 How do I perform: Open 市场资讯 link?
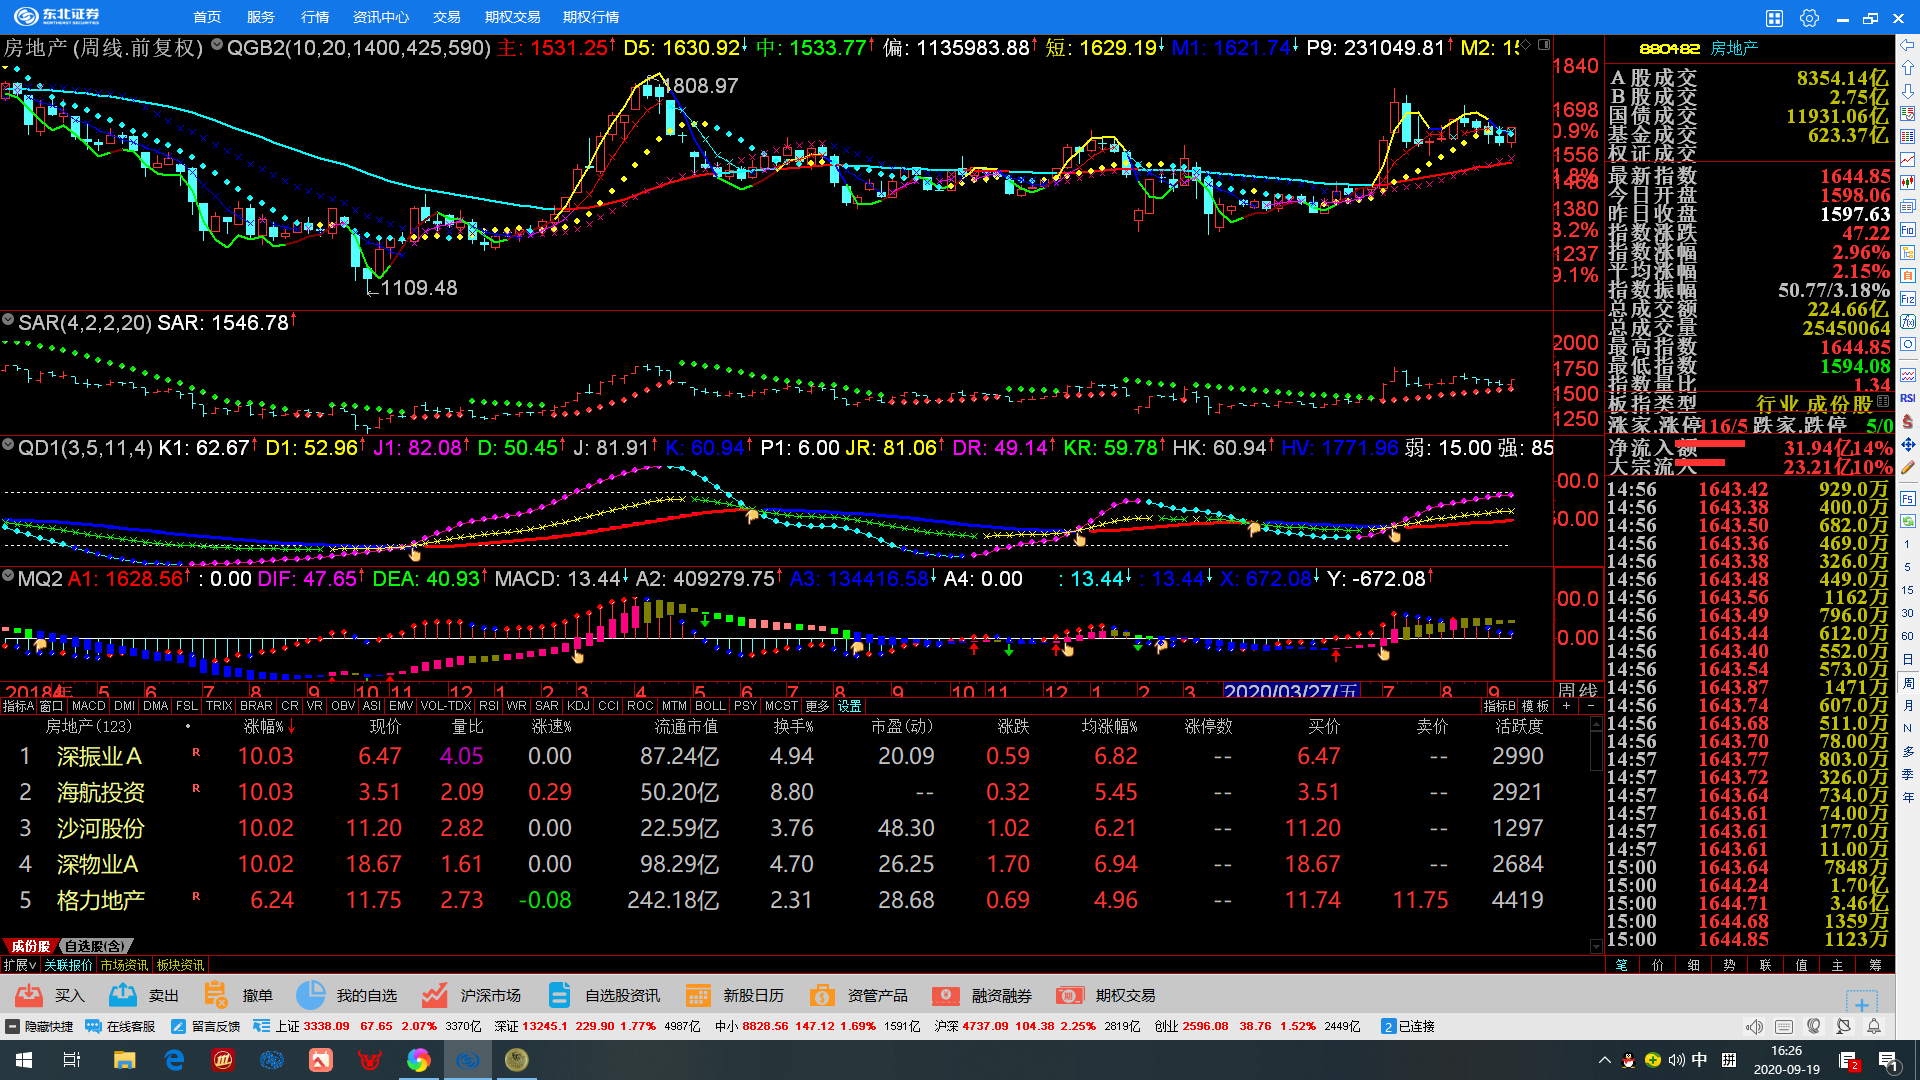(x=123, y=965)
